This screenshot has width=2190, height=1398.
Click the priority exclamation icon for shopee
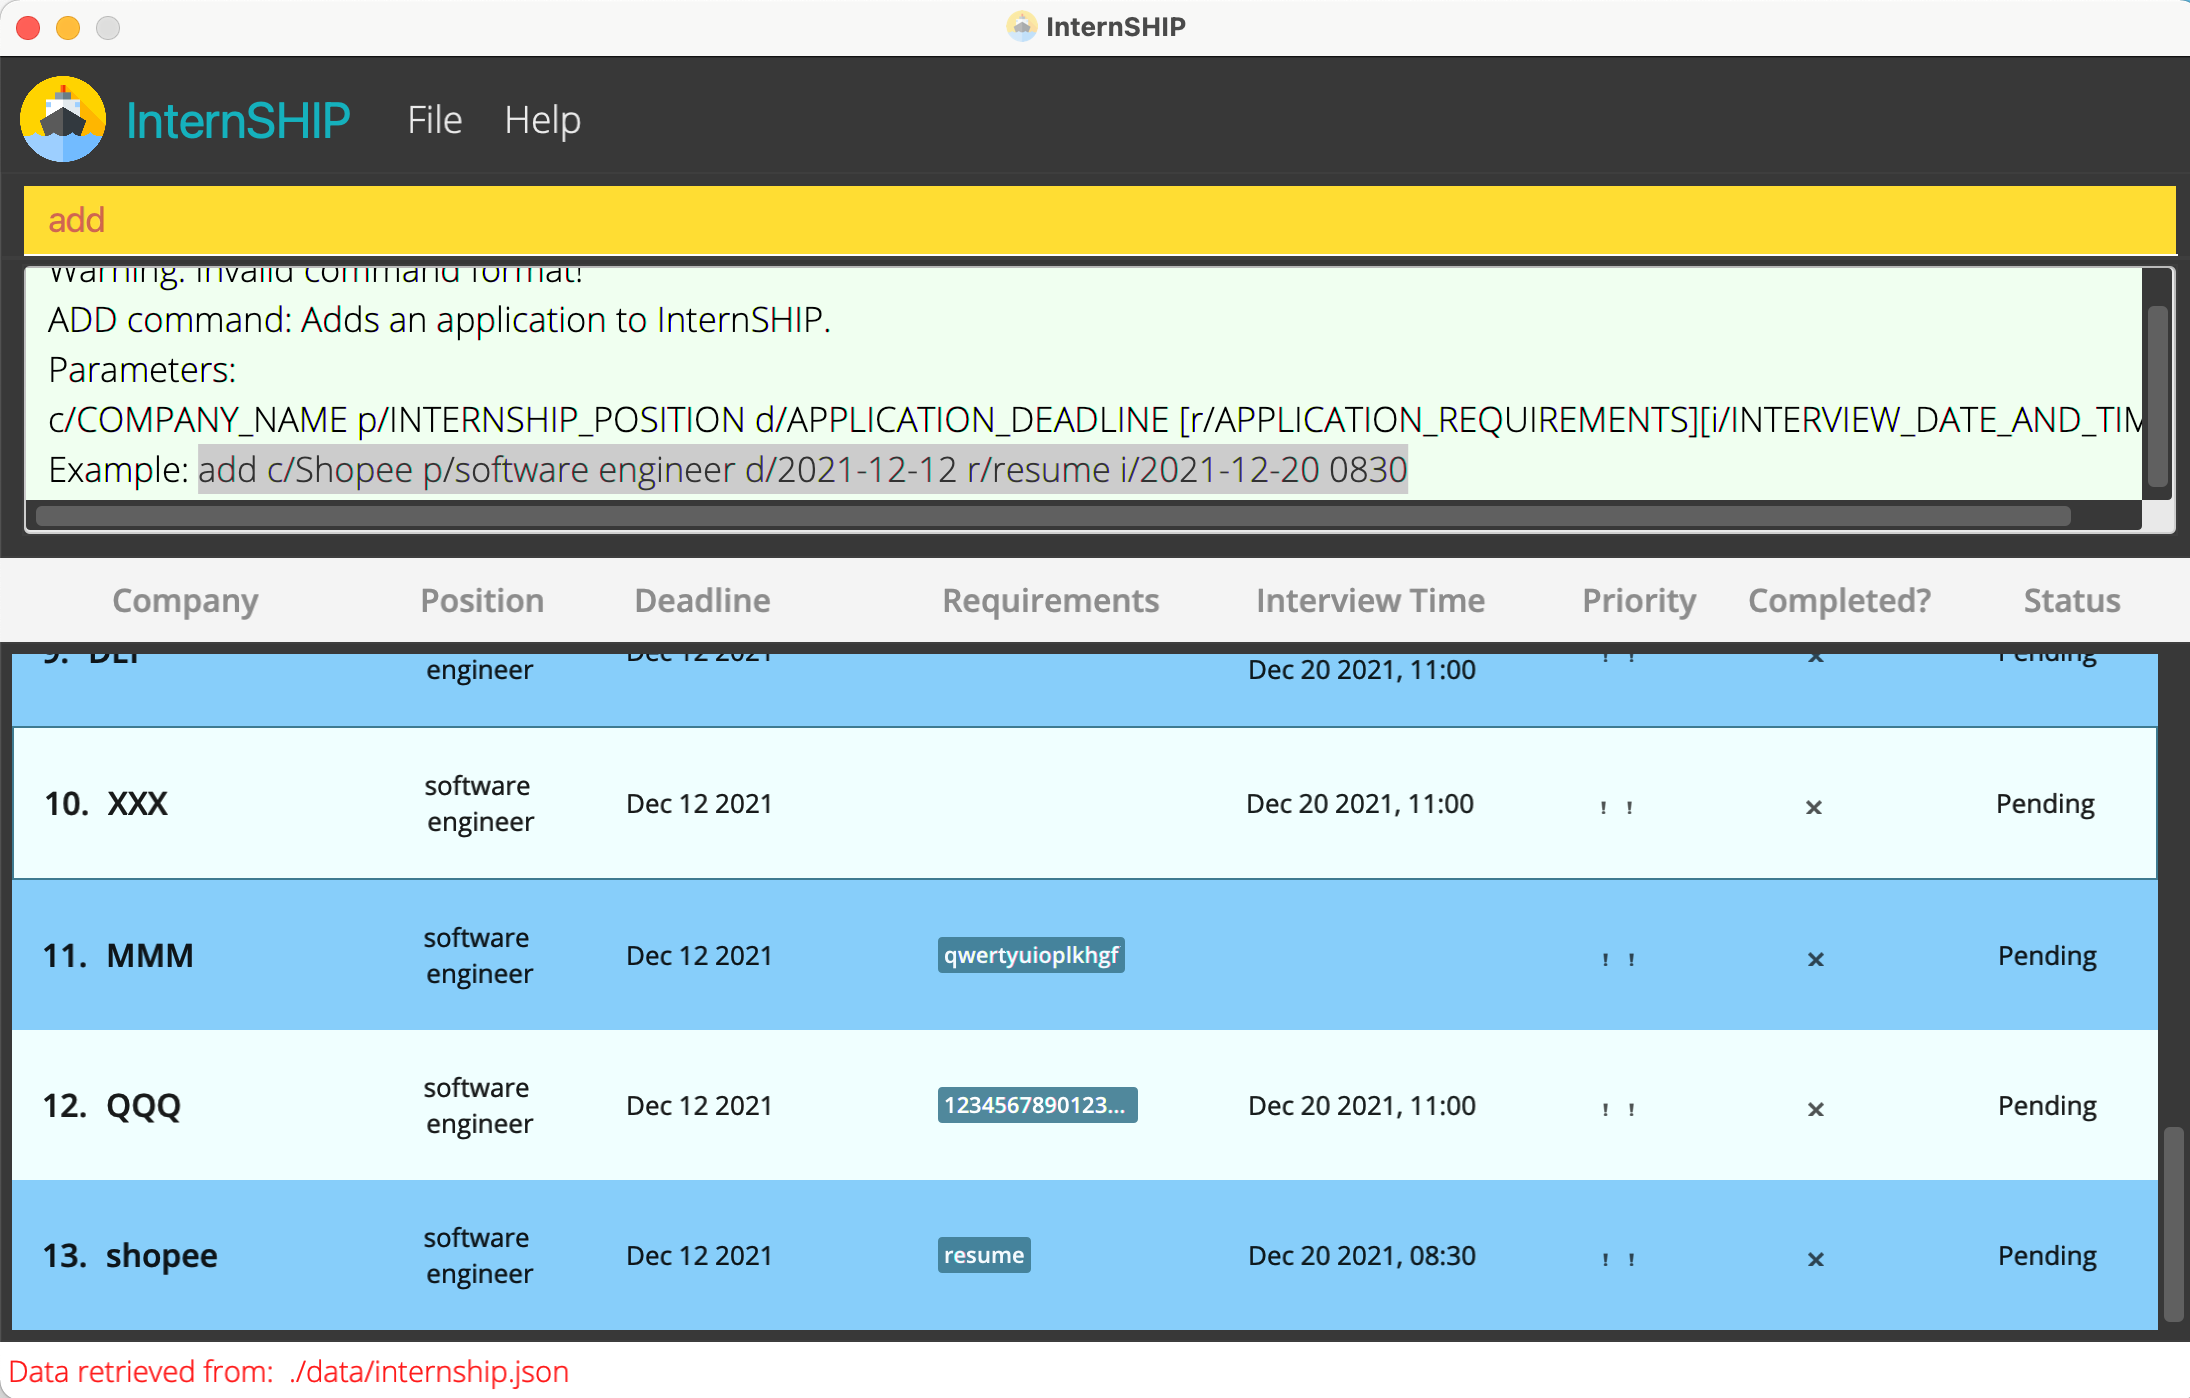(x=1618, y=1258)
